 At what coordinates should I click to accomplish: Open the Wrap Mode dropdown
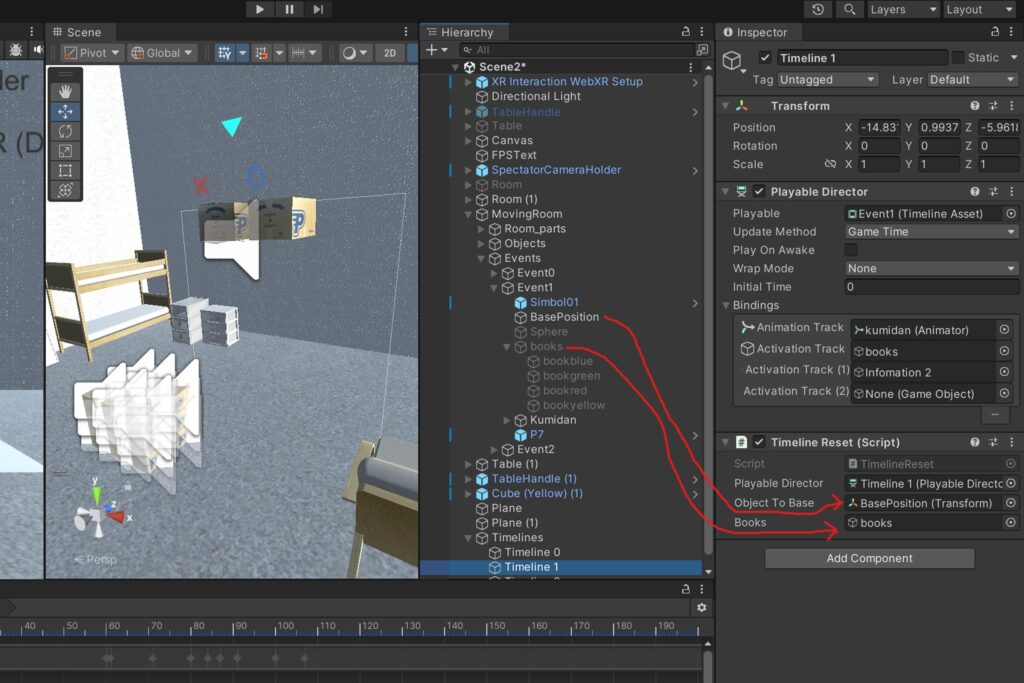click(x=931, y=268)
